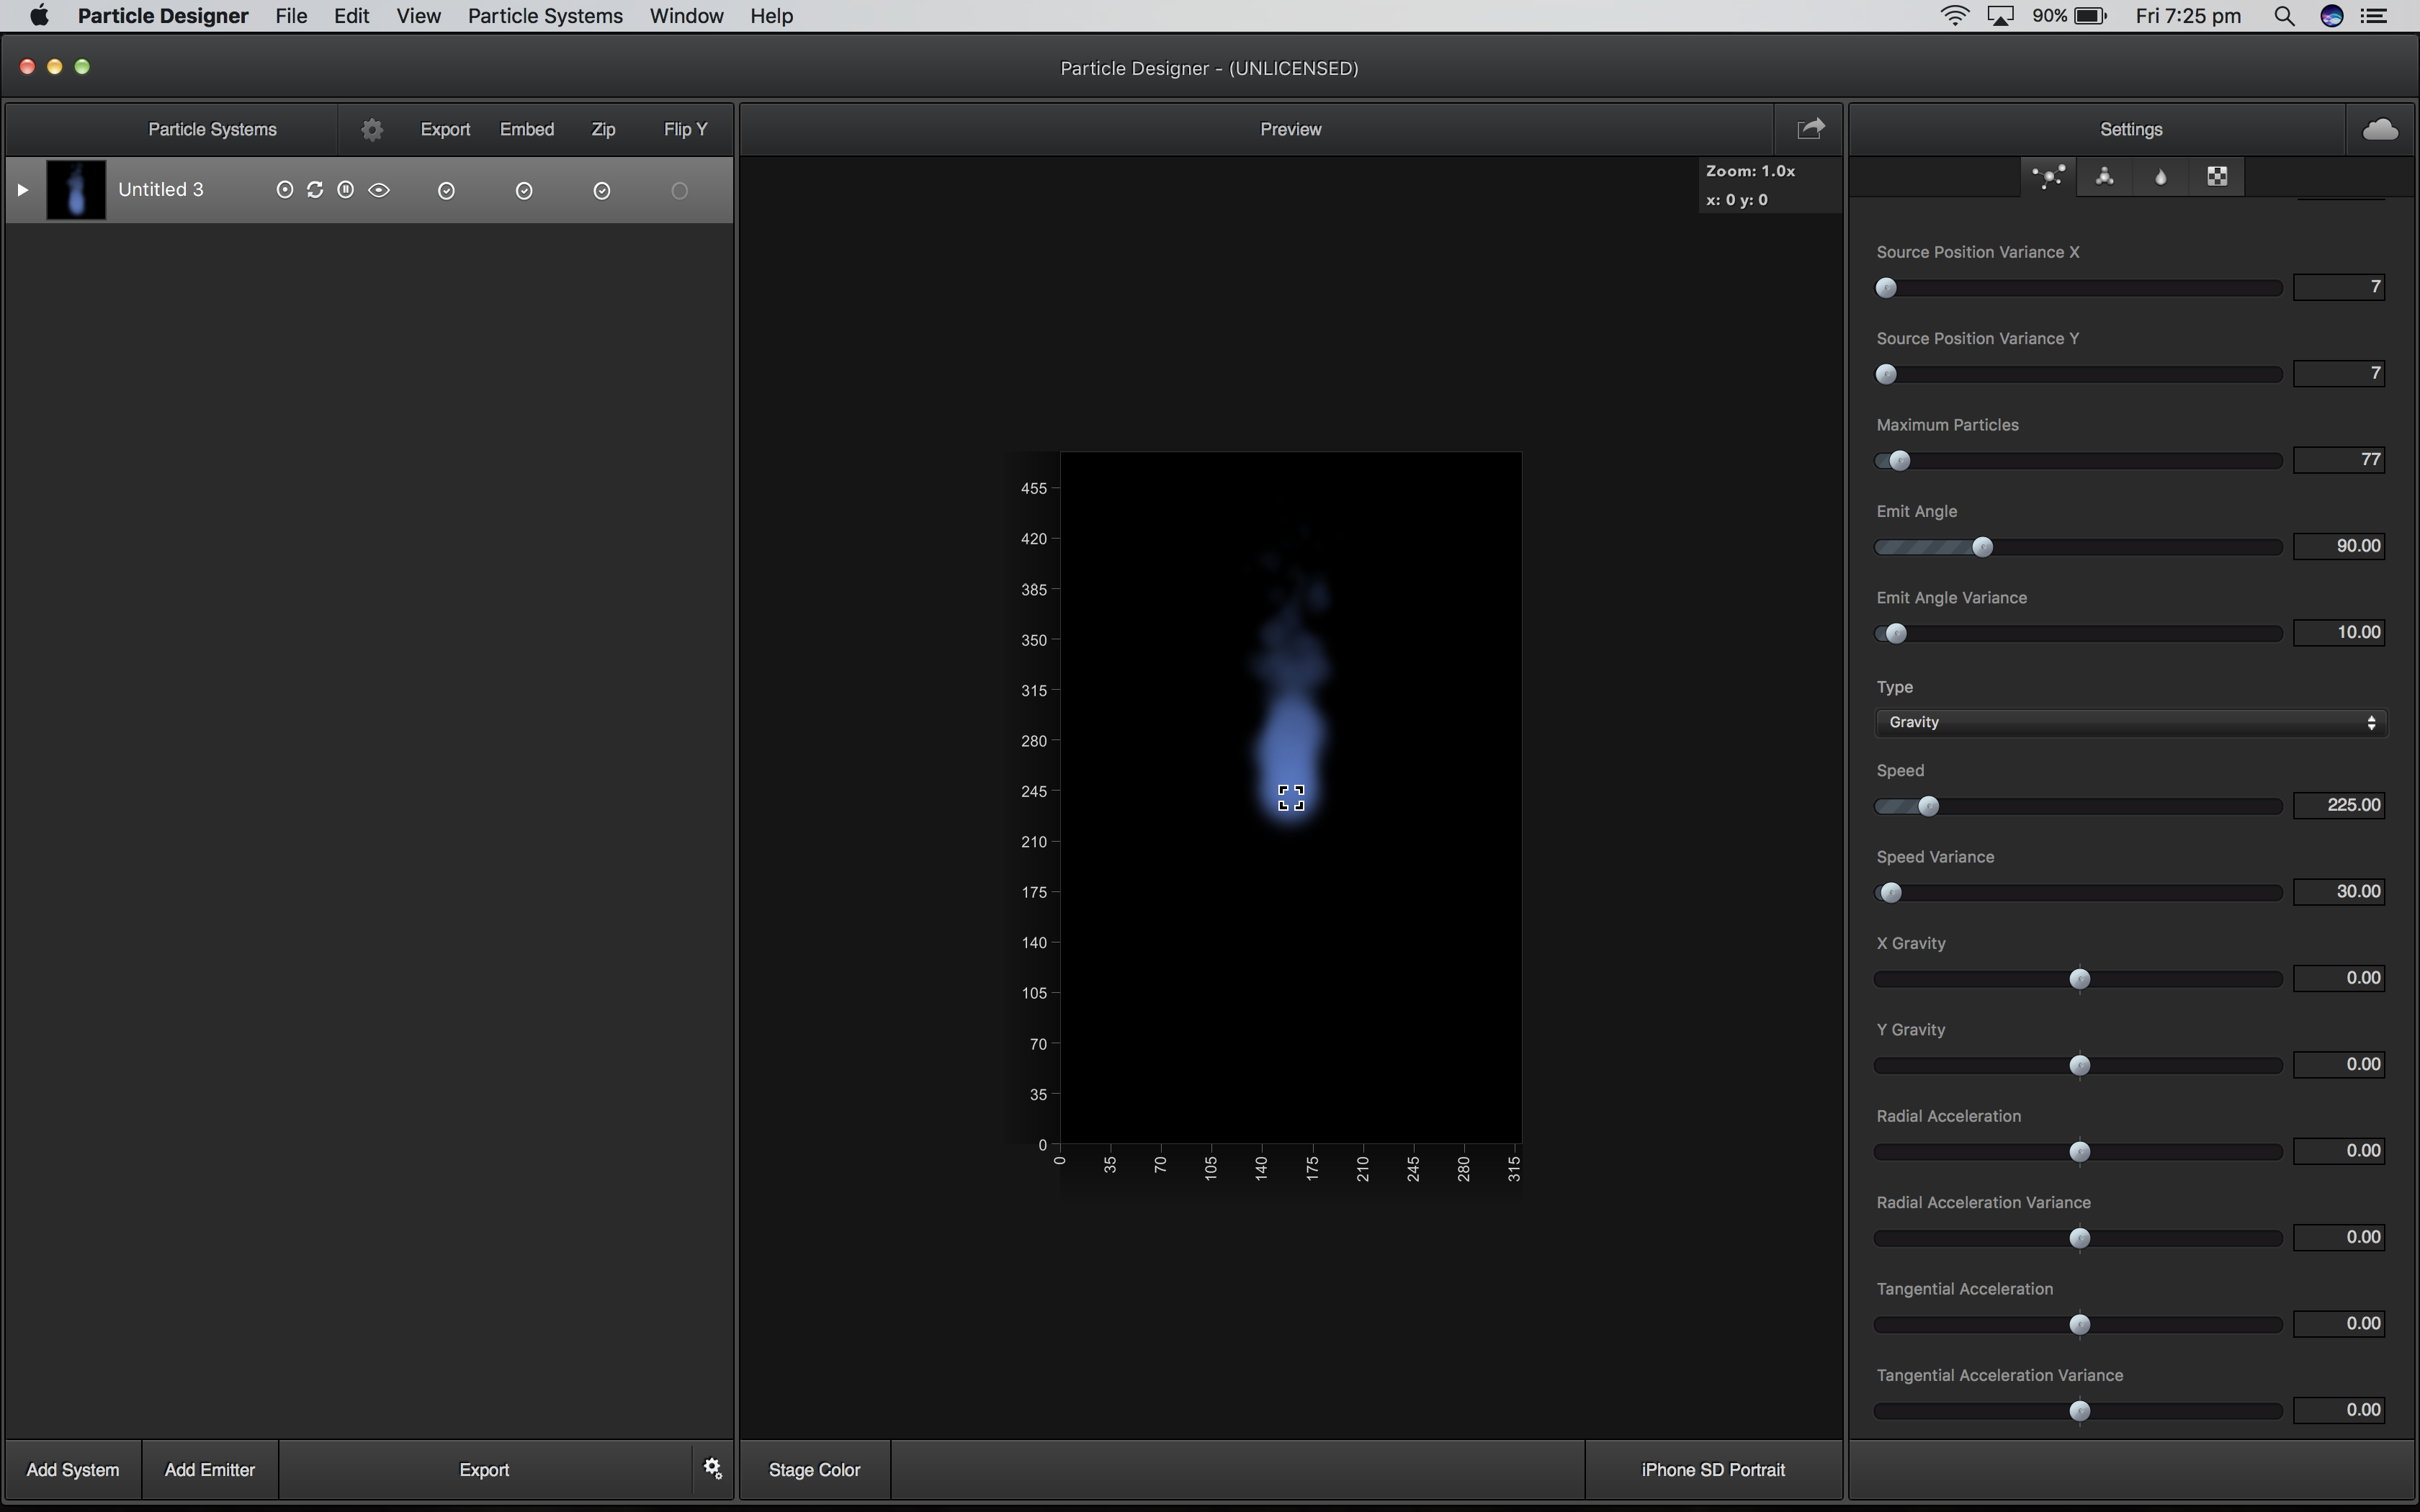This screenshot has width=2420, height=1512.
Task: Expand the Untitled 3 disclosure triangle
Action: click(22, 190)
